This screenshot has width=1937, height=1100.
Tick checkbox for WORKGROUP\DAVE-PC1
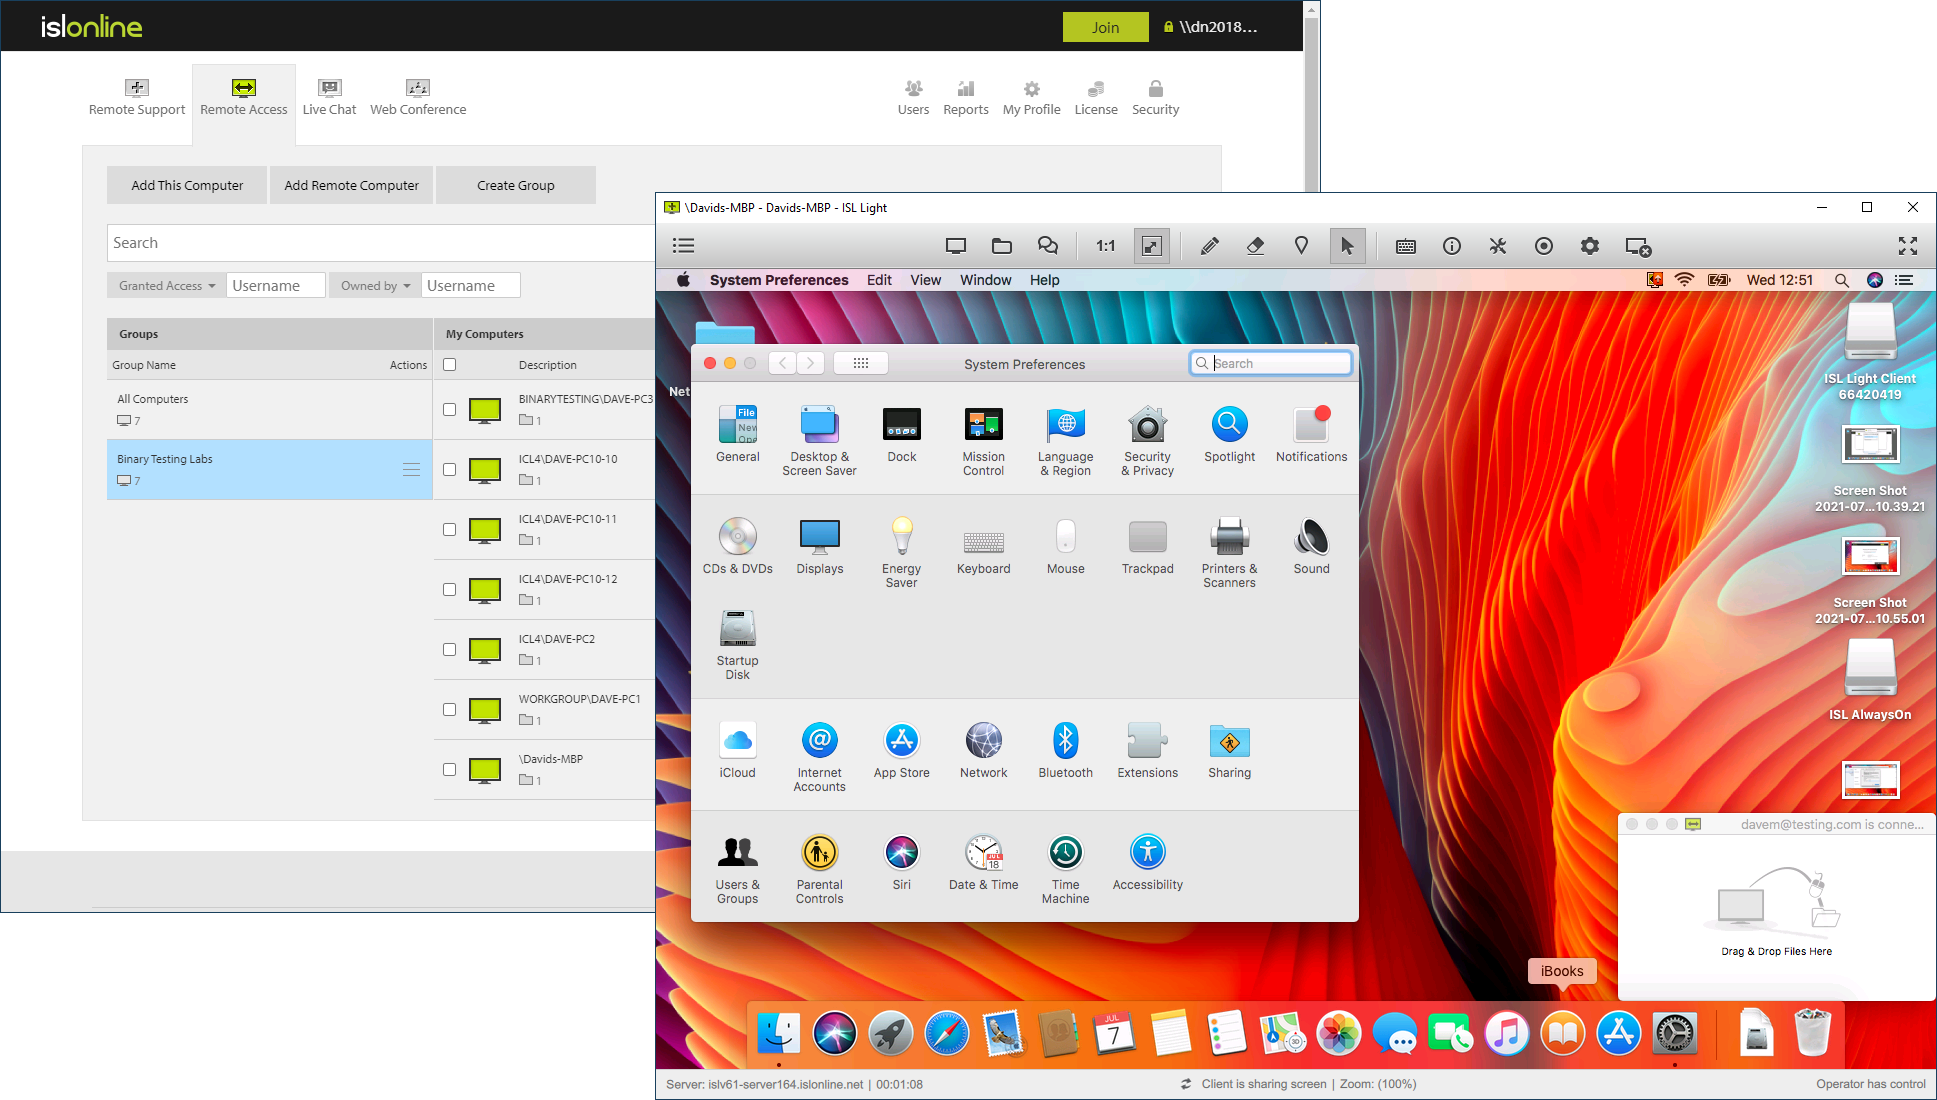point(450,709)
